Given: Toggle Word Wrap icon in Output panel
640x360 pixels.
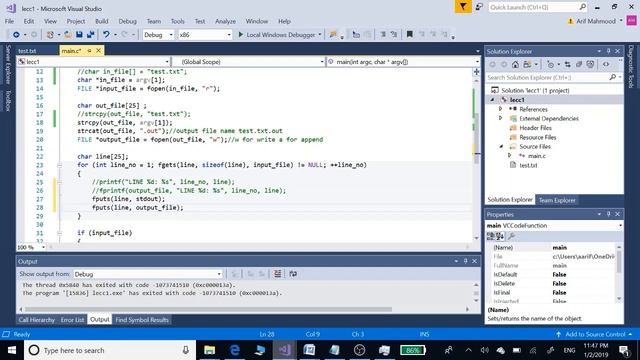Looking at the screenshot, I should pos(293,274).
